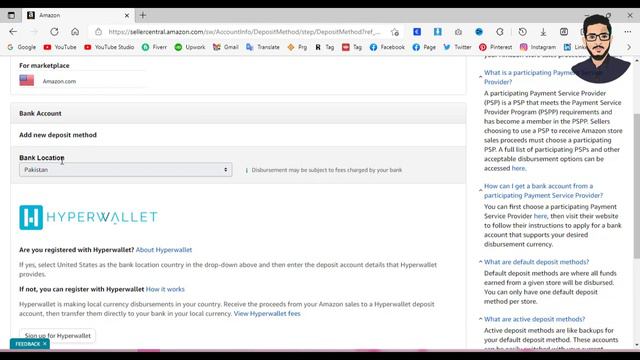Show more bookmarks with the chevron
This screenshot has width=640, height=360.
coord(629,47)
